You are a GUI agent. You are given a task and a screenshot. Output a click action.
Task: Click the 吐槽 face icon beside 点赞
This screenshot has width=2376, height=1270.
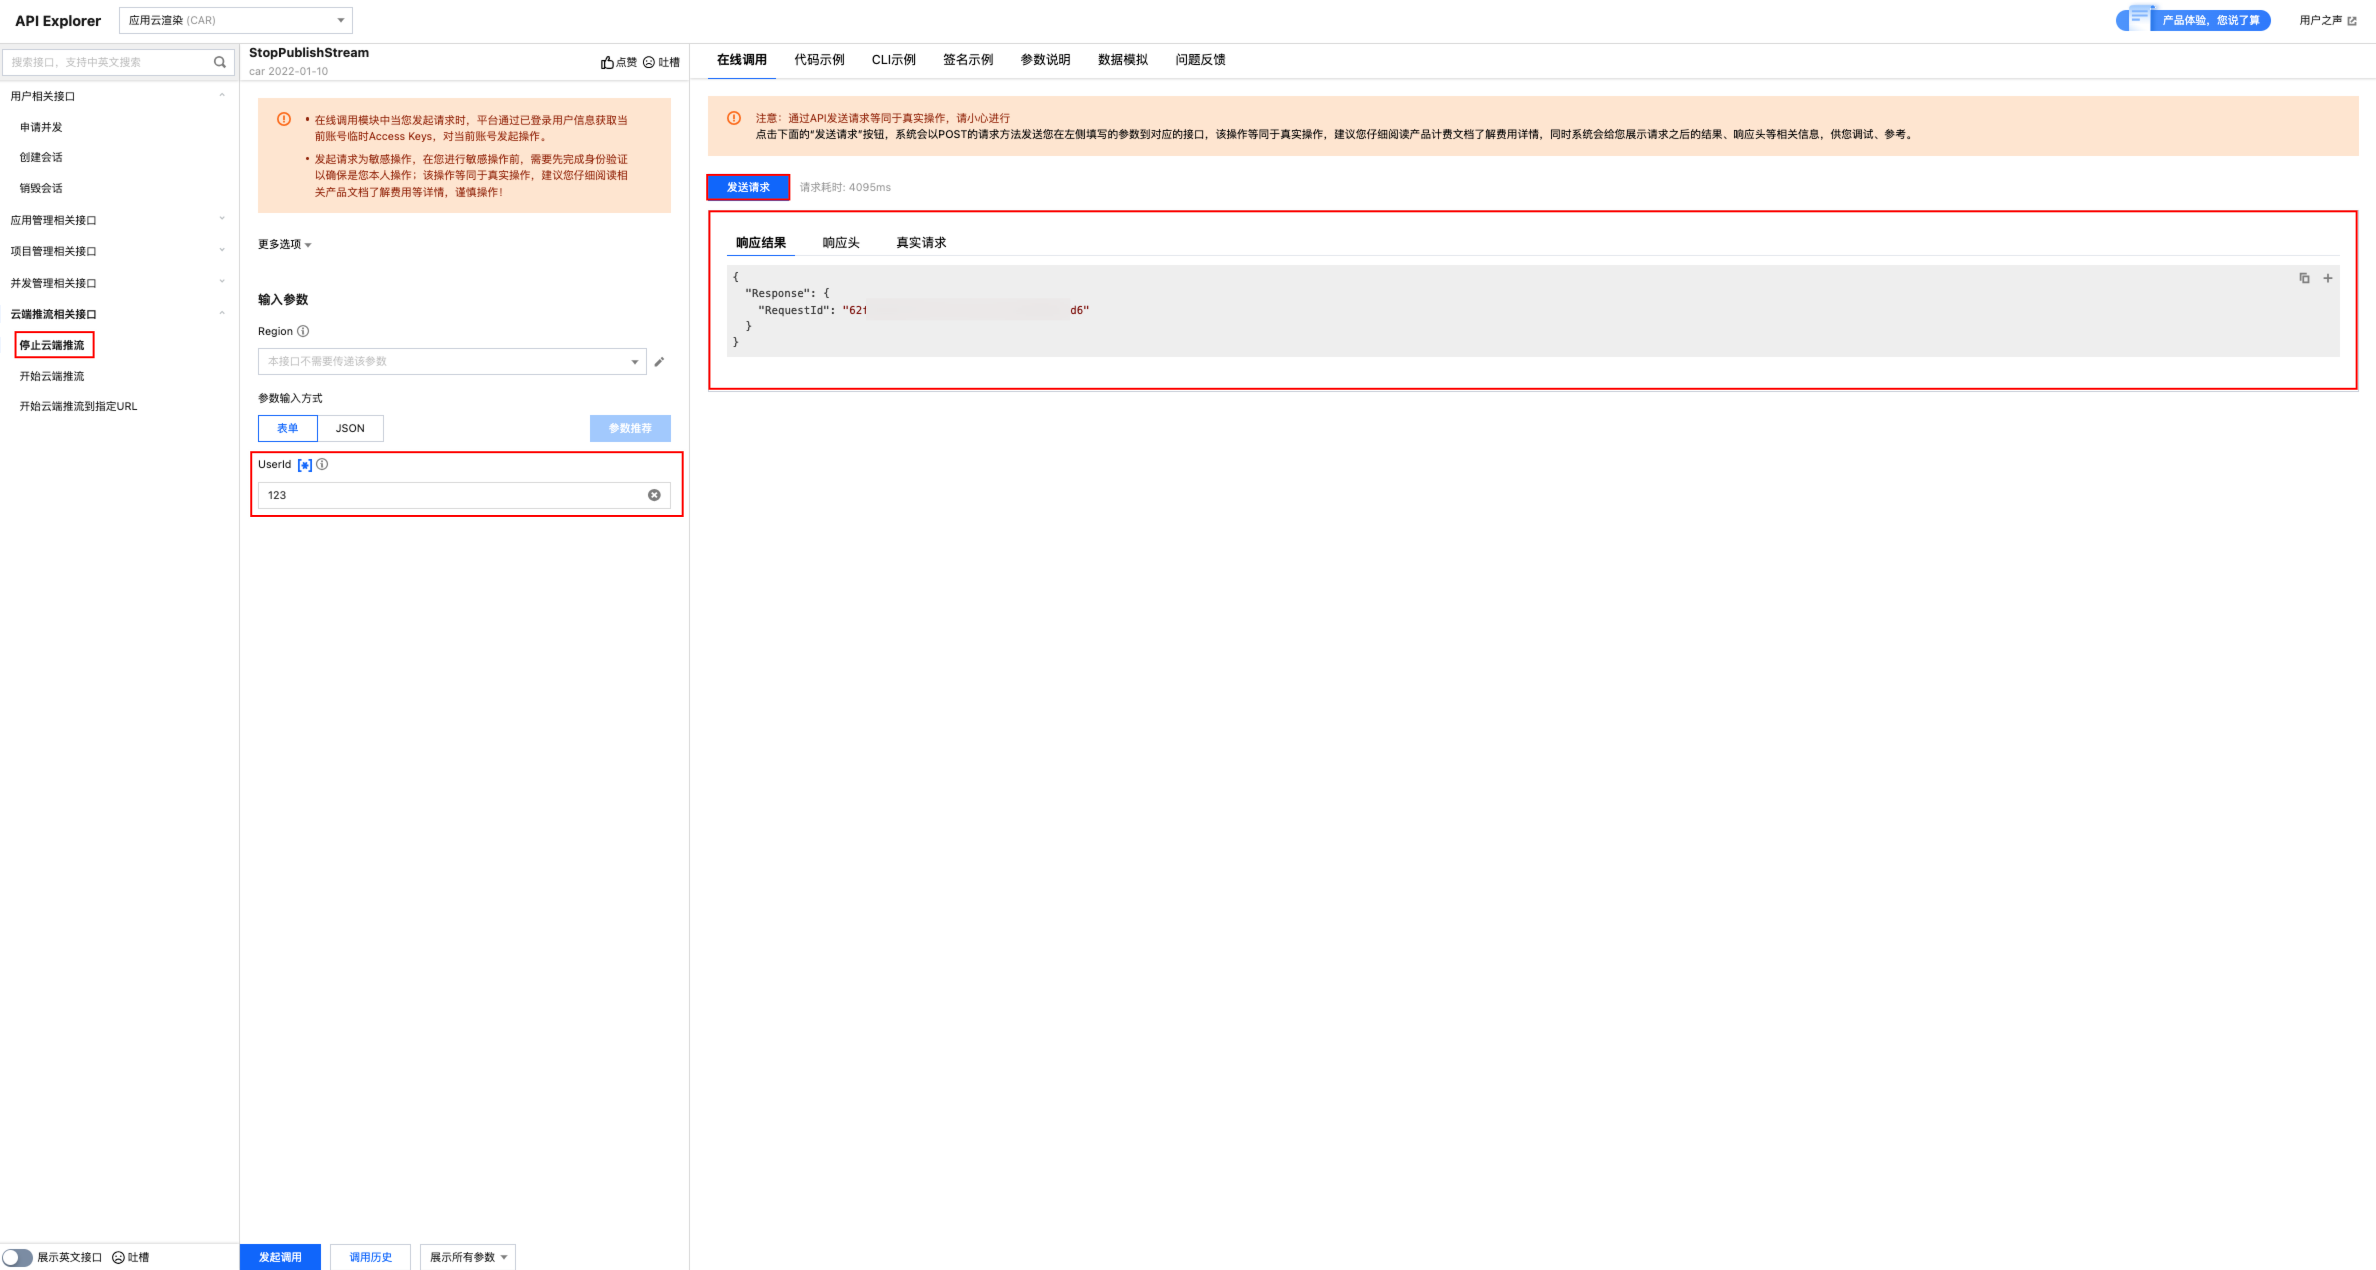pos(649,62)
